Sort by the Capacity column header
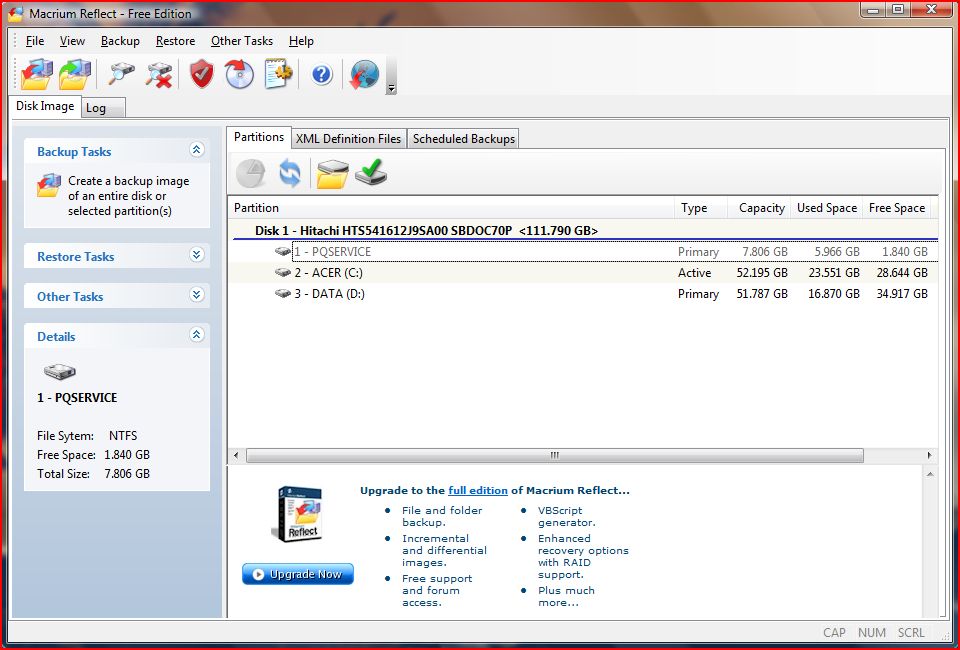Image resolution: width=960 pixels, height=650 pixels. (759, 208)
